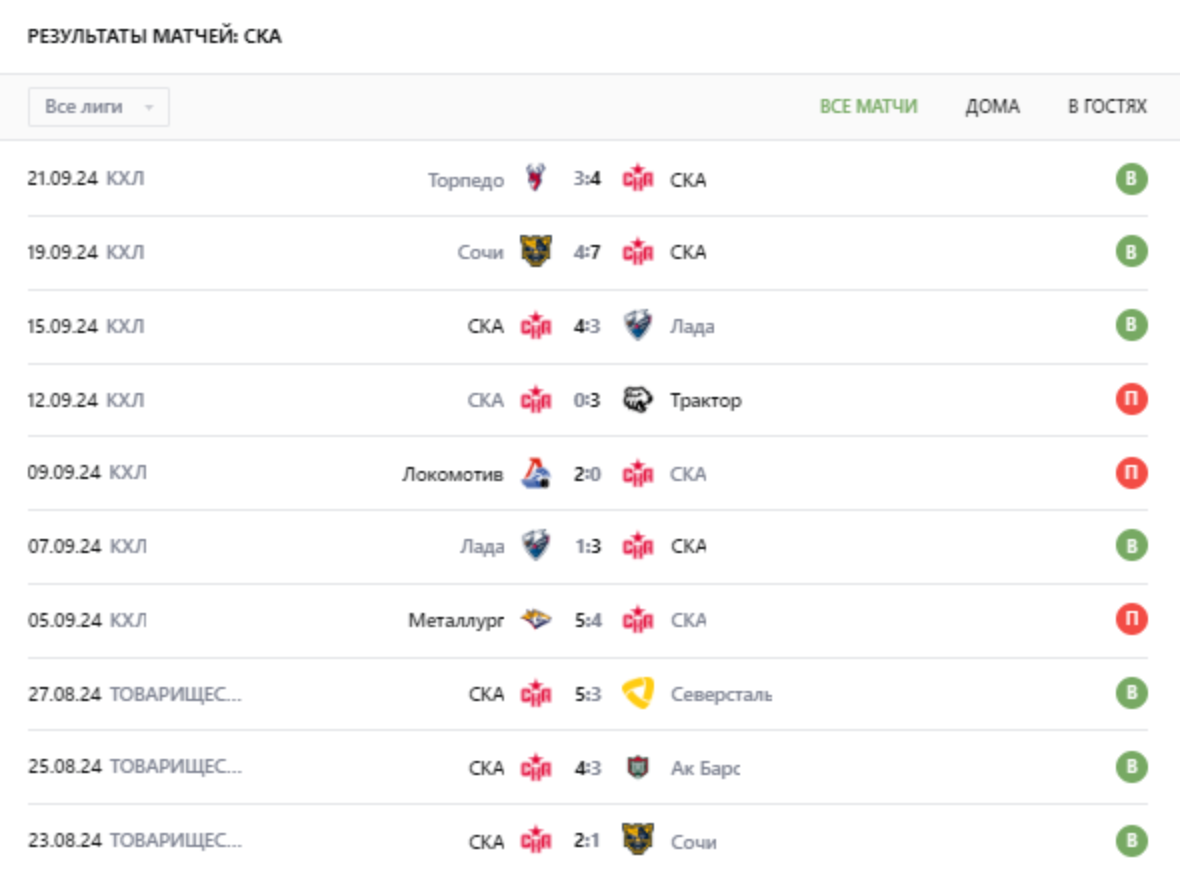This screenshot has width=1180, height=888.
Task: Click the loss badge for Metallurg match
Action: (1131, 620)
